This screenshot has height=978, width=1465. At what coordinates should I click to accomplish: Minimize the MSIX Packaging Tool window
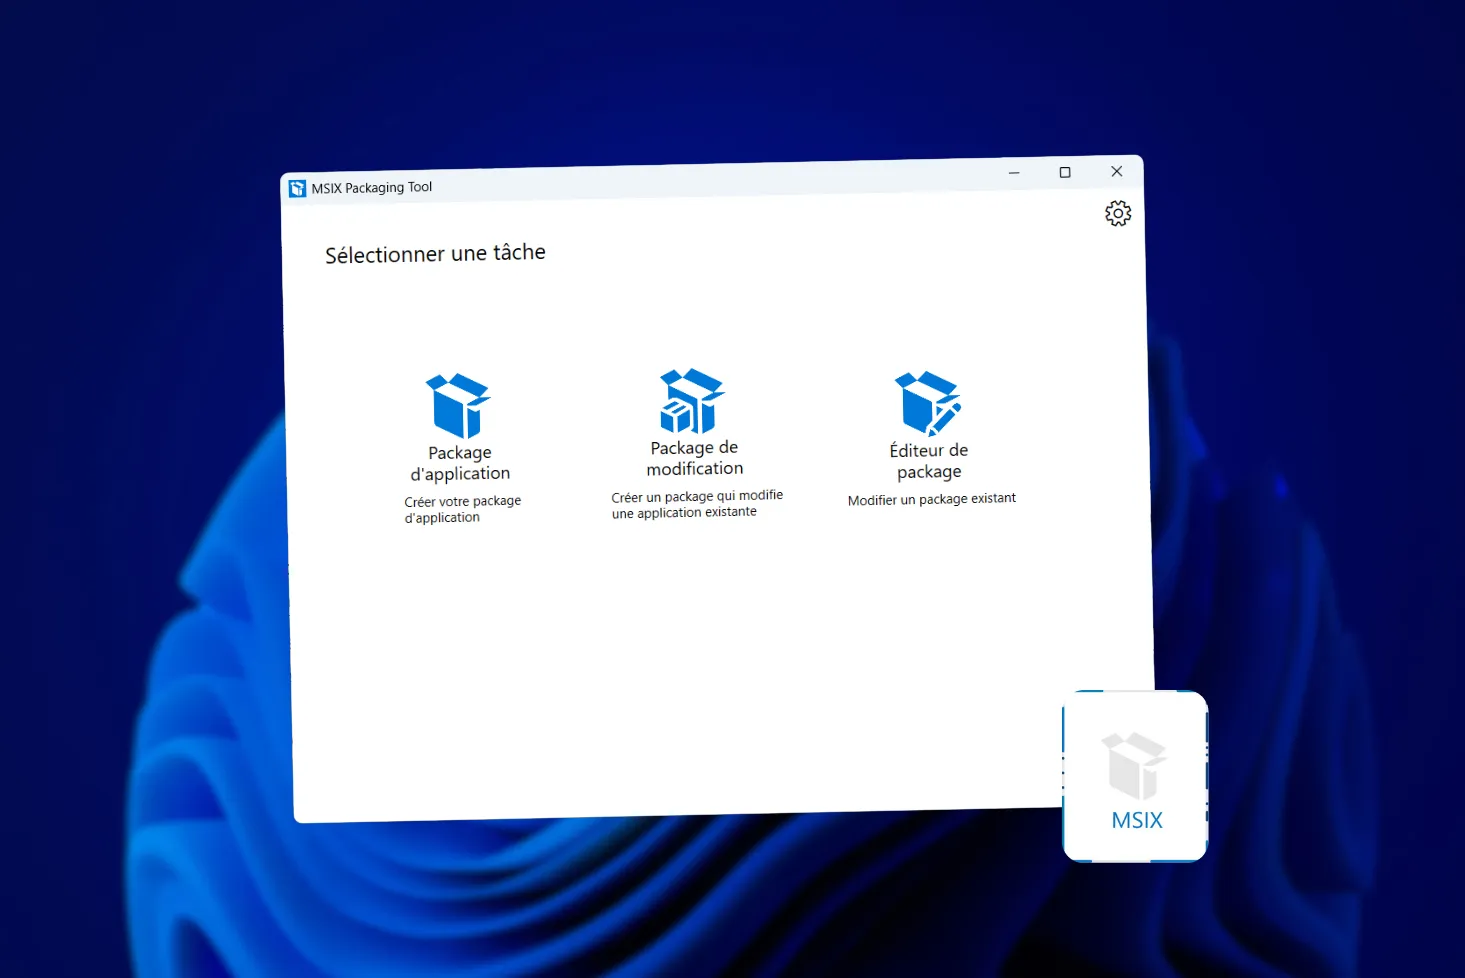(x=1014, y=173)
